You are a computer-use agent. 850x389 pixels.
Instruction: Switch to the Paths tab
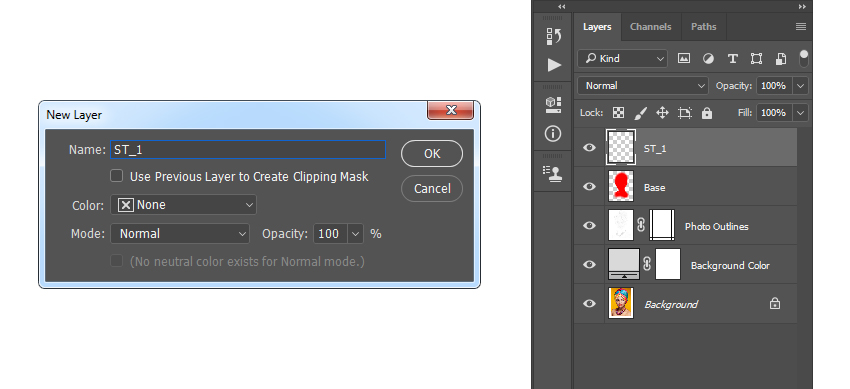coord(704,27)
